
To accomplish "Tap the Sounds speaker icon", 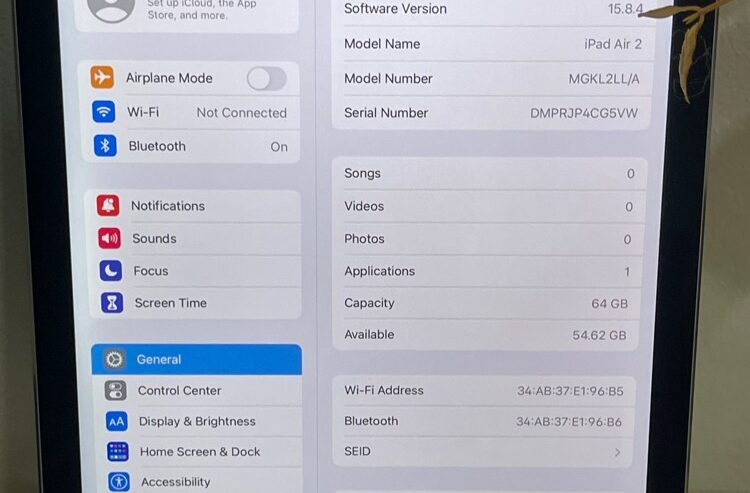I will [x=110, y=238].
